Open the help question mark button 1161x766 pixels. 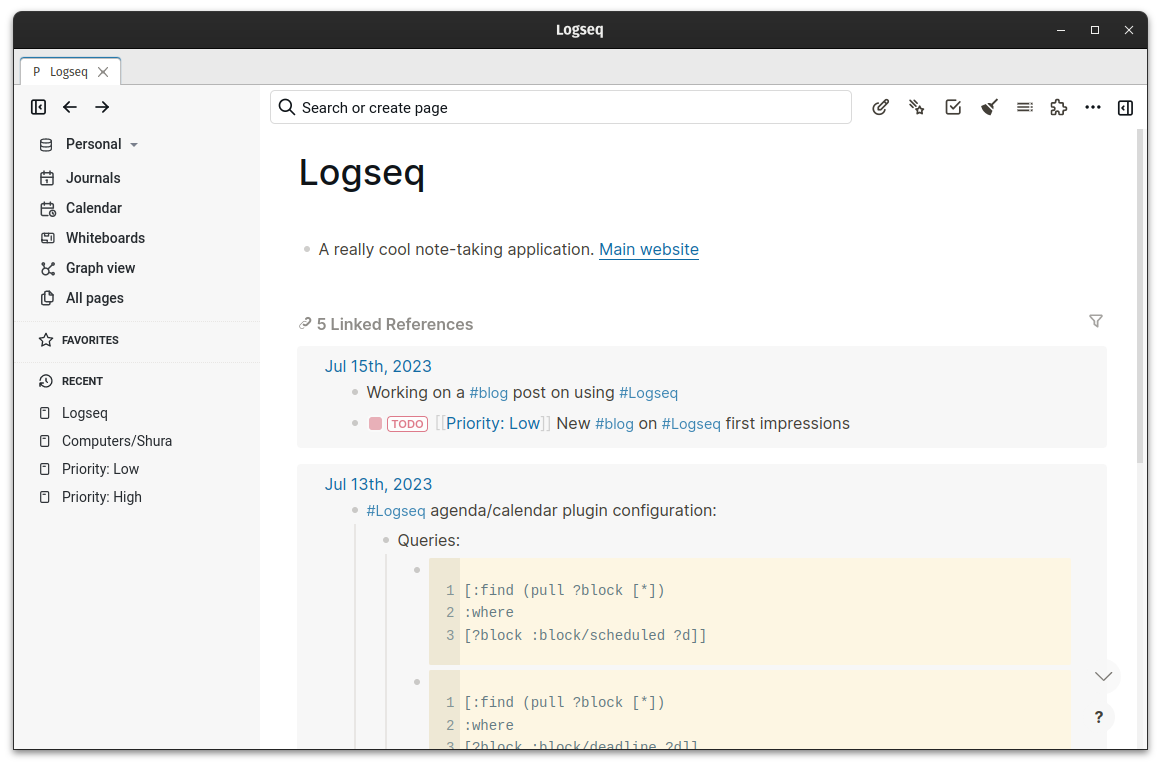pos(1099,716)
